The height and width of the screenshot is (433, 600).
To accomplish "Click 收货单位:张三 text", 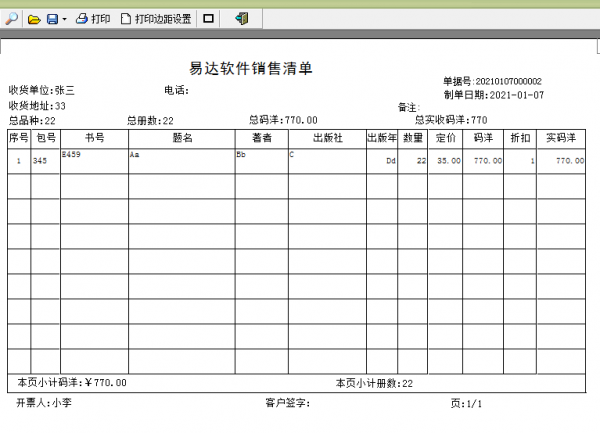I will [x=41, y=90].
